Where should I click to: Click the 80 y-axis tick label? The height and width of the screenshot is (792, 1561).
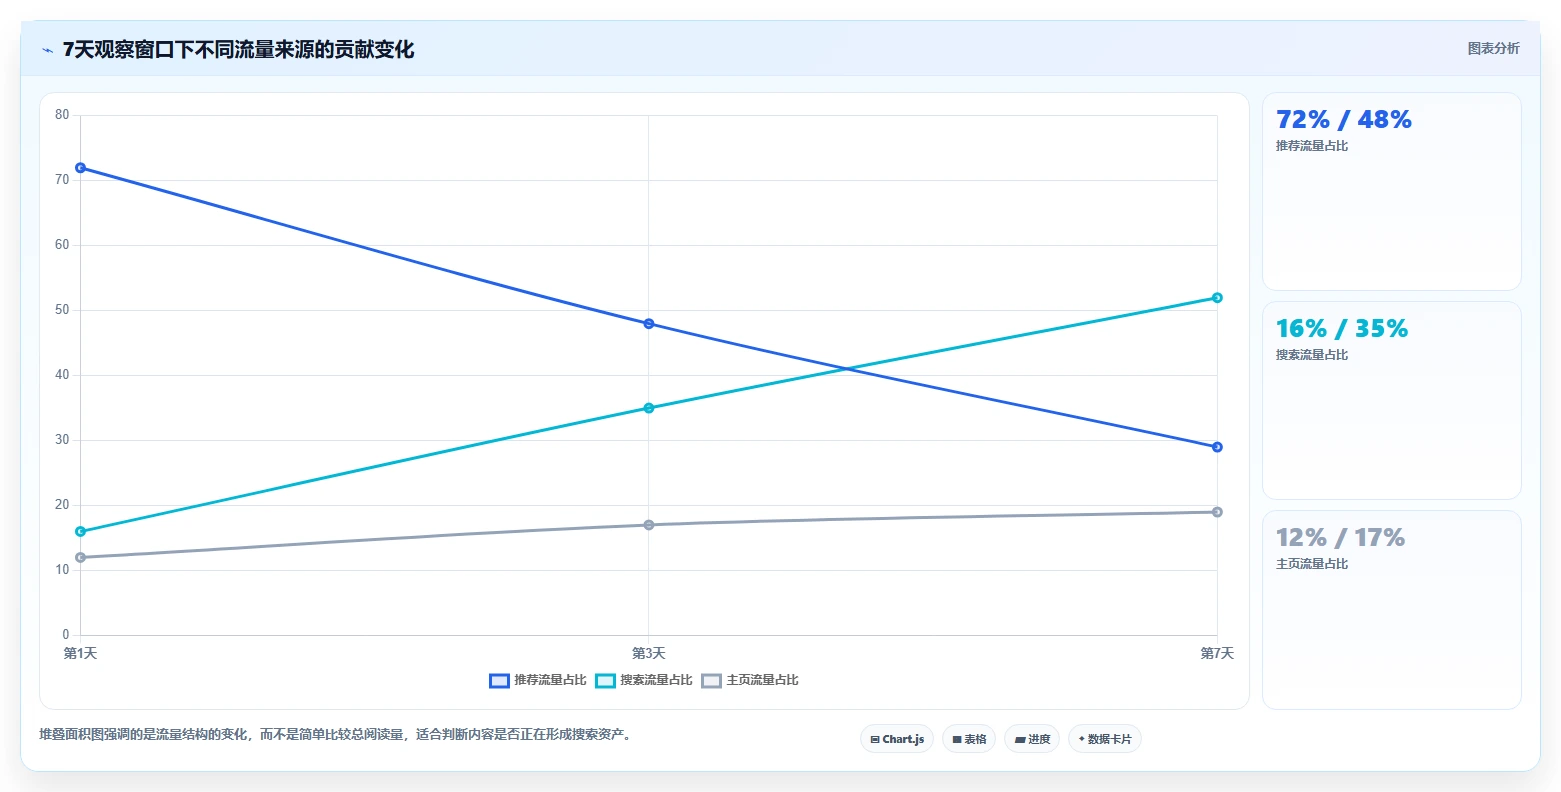62,115
